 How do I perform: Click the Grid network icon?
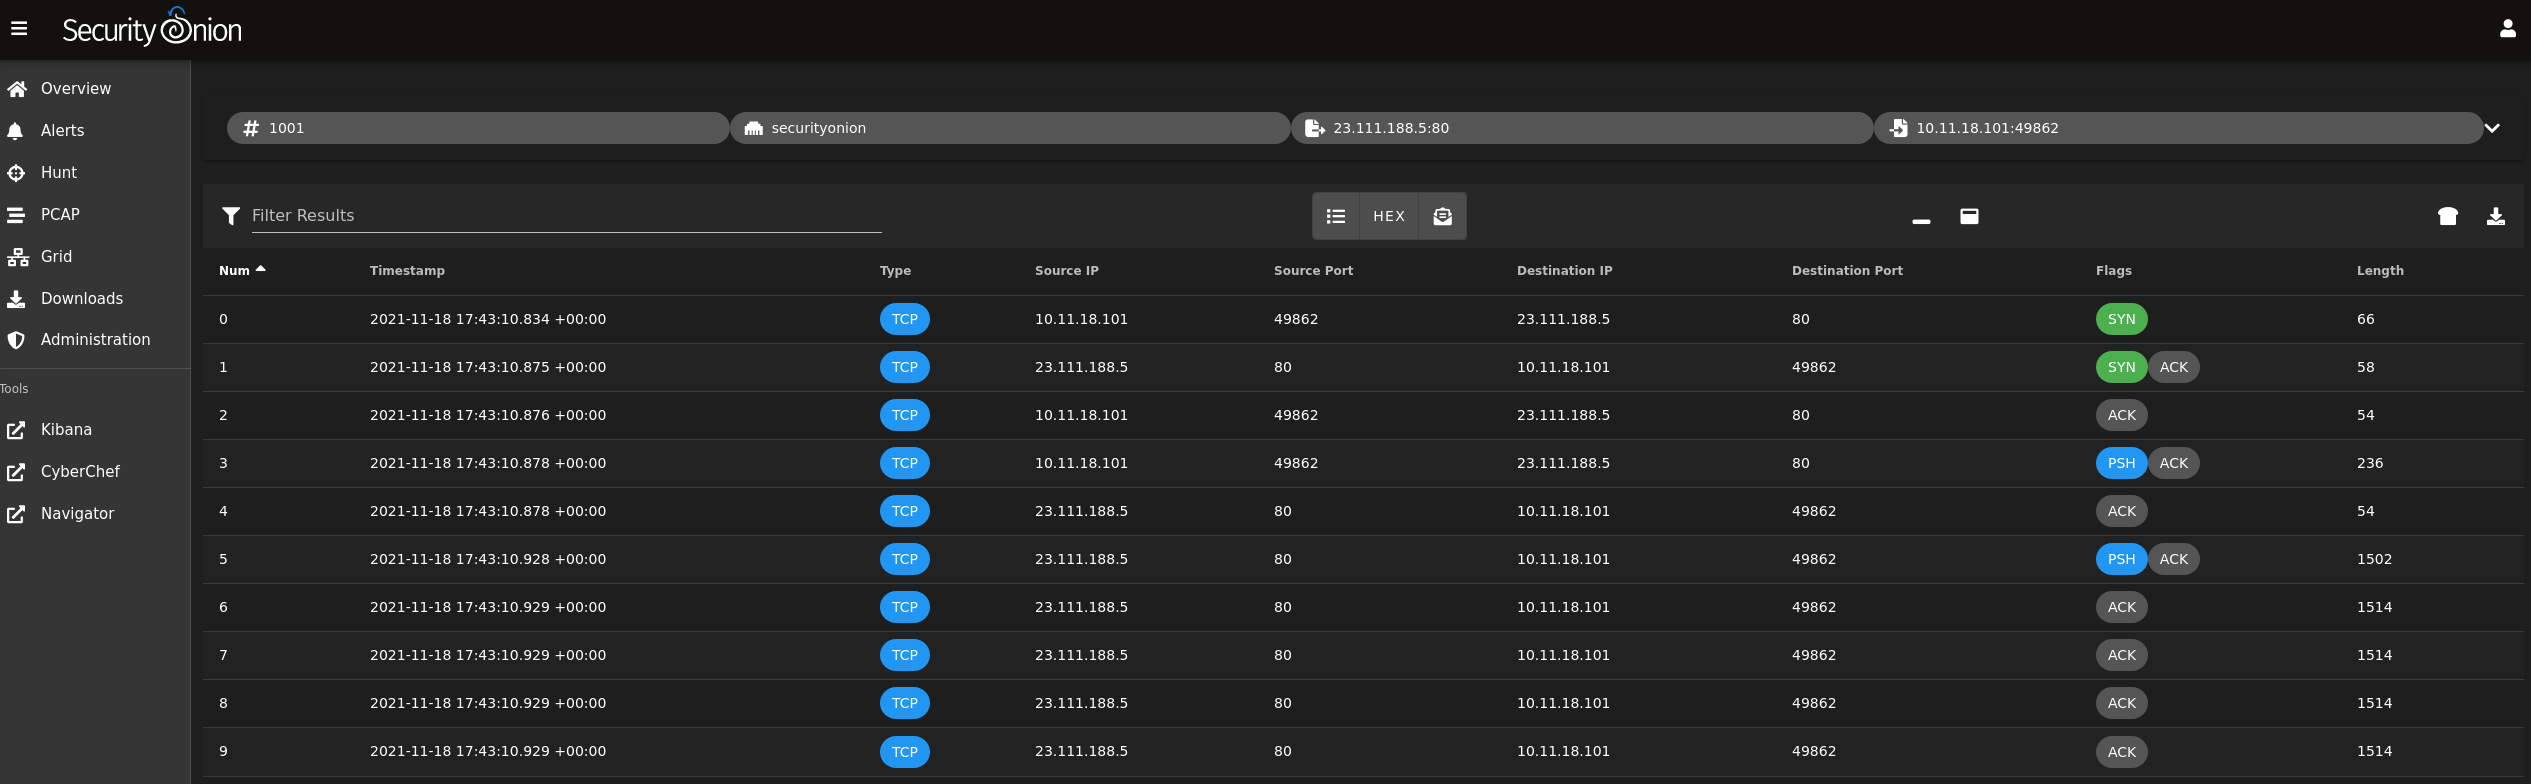[x=17, y=257]
